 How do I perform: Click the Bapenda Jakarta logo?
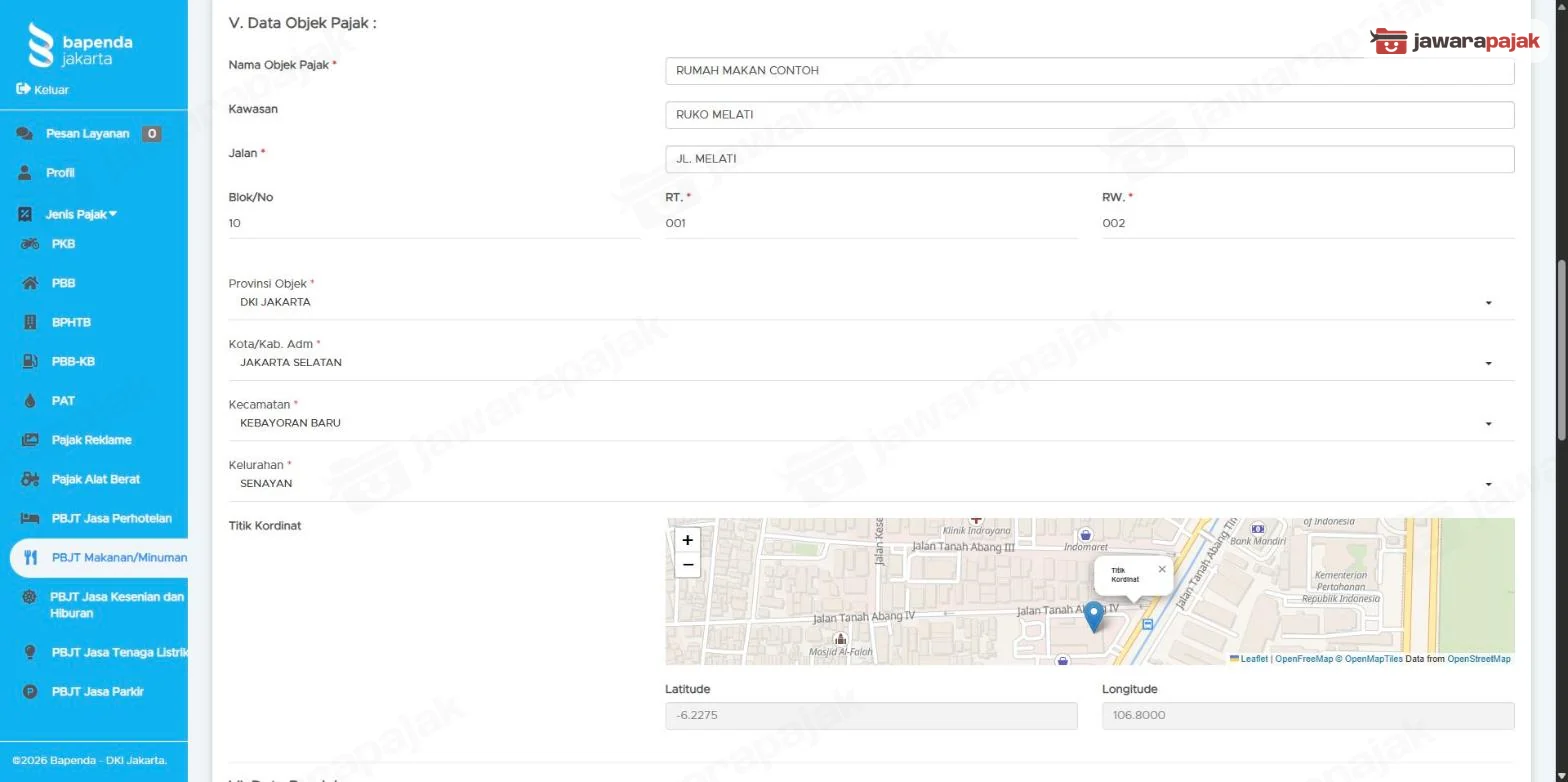tap(81, 46)
